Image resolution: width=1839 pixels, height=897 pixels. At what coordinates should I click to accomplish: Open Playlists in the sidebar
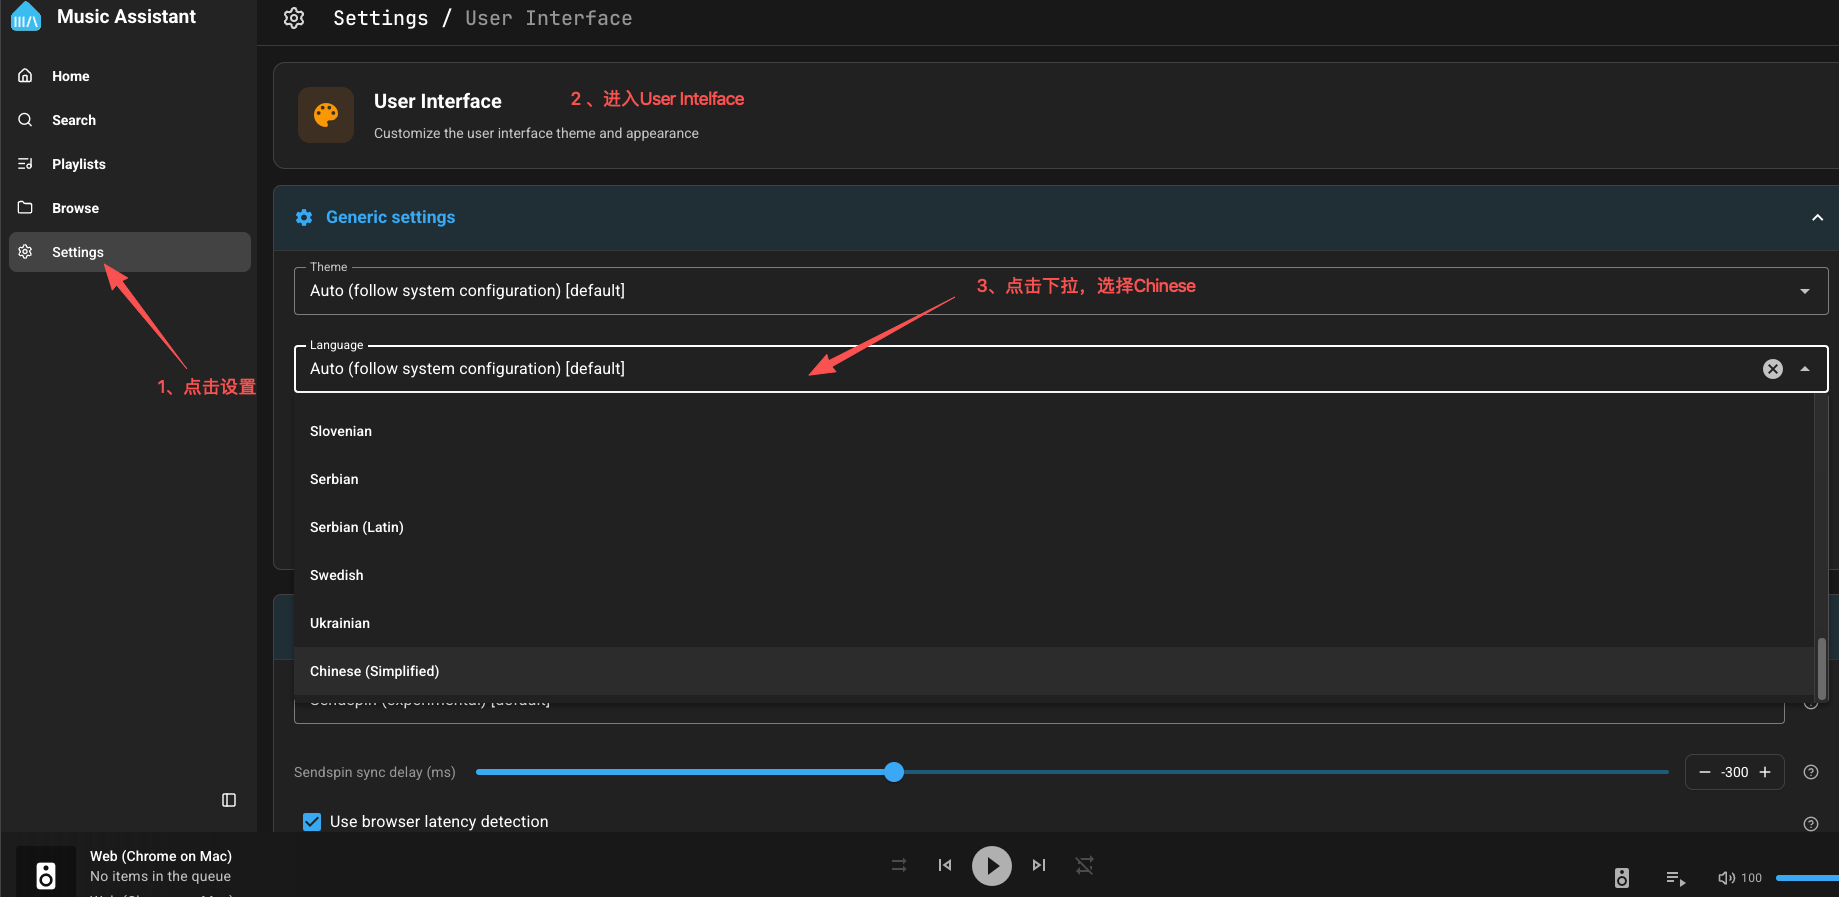pyautogui.click(x=78, y=164)
